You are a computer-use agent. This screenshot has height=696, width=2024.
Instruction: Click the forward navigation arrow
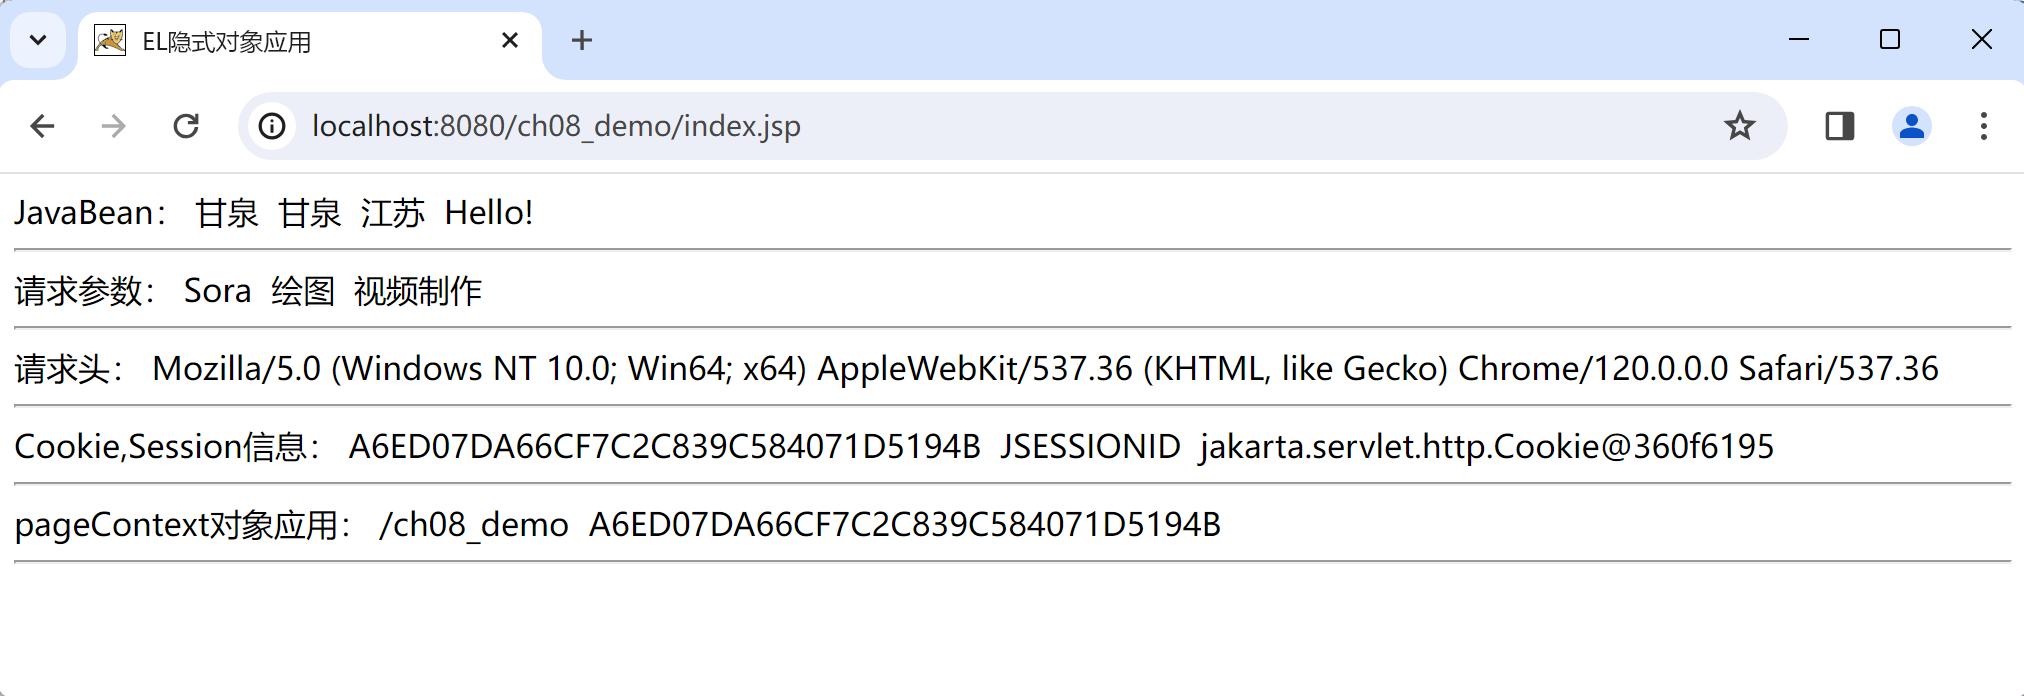[x=114, y=126]
